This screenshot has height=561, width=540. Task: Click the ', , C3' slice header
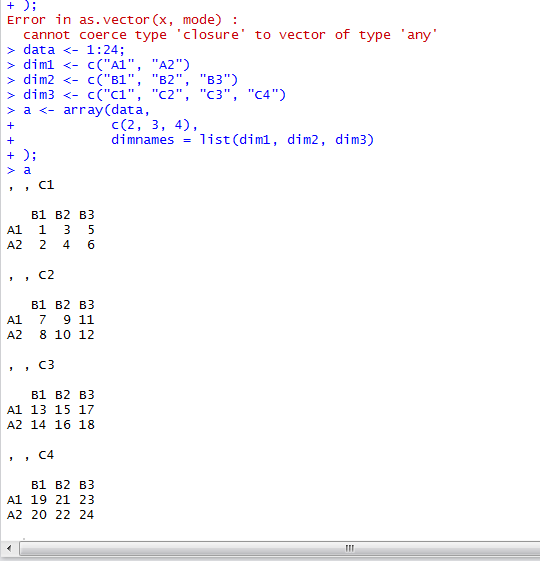coord(31,365)
